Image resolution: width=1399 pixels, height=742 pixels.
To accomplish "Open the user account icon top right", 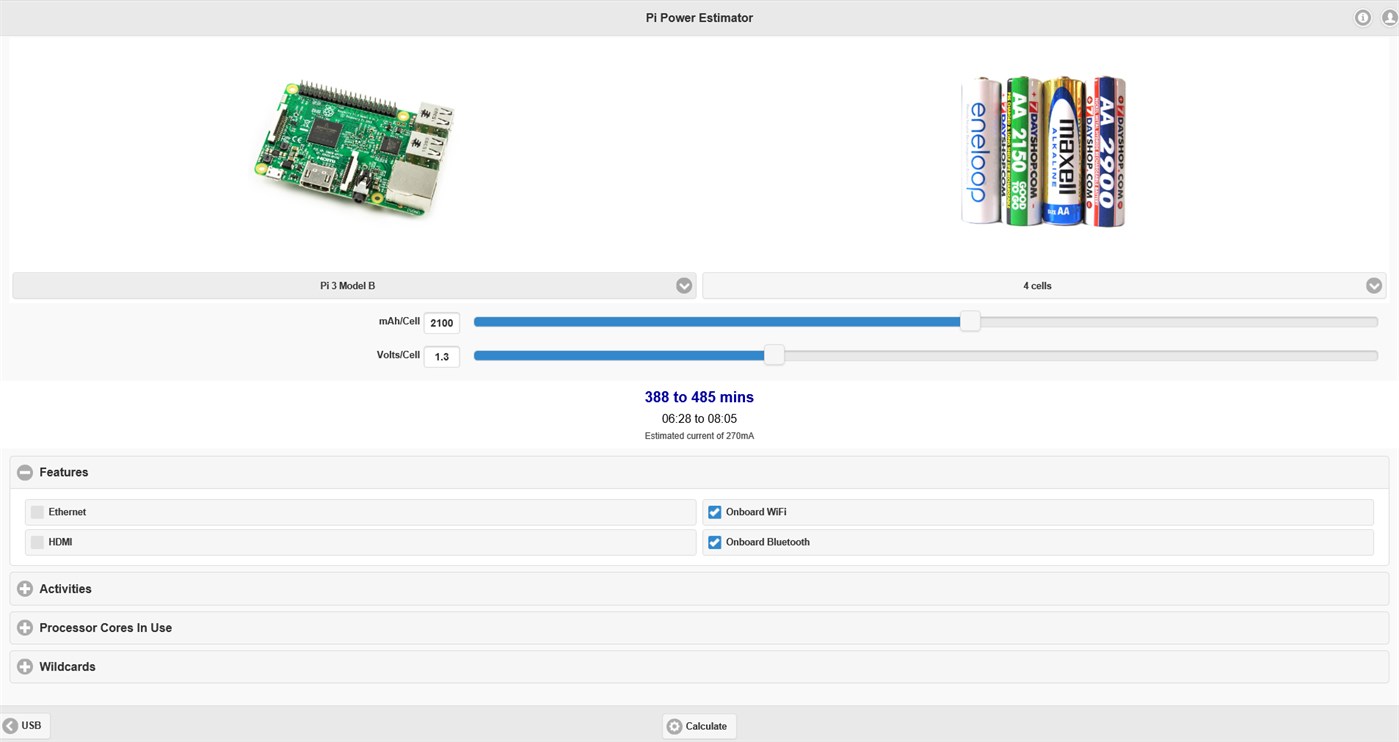I will click(1388, 17).
